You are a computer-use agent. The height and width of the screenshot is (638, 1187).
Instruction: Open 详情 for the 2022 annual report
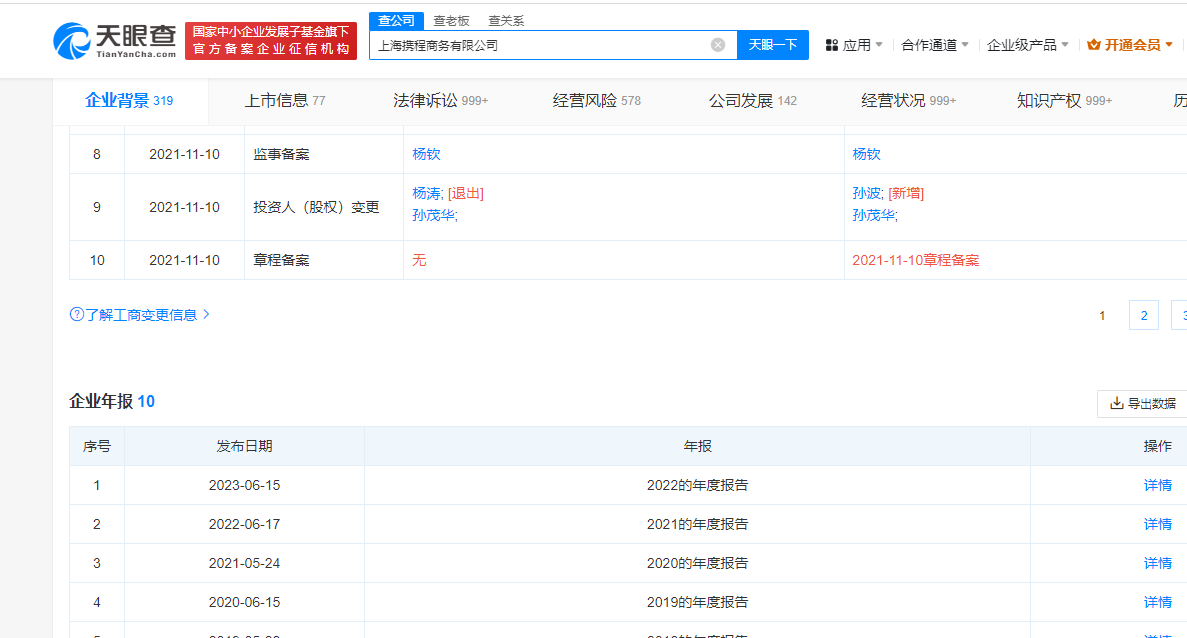[x=1157, y=485]
